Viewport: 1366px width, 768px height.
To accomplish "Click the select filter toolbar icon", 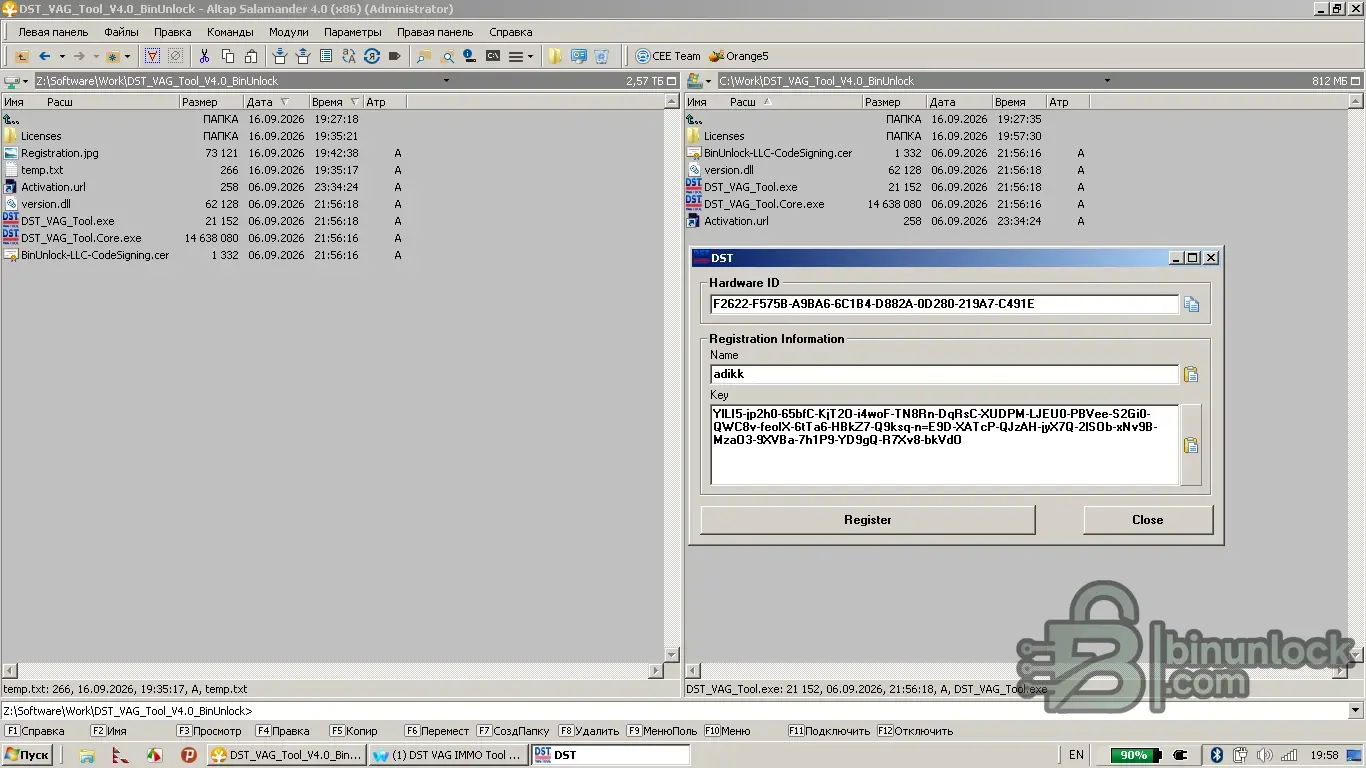I will pos(152,56).
